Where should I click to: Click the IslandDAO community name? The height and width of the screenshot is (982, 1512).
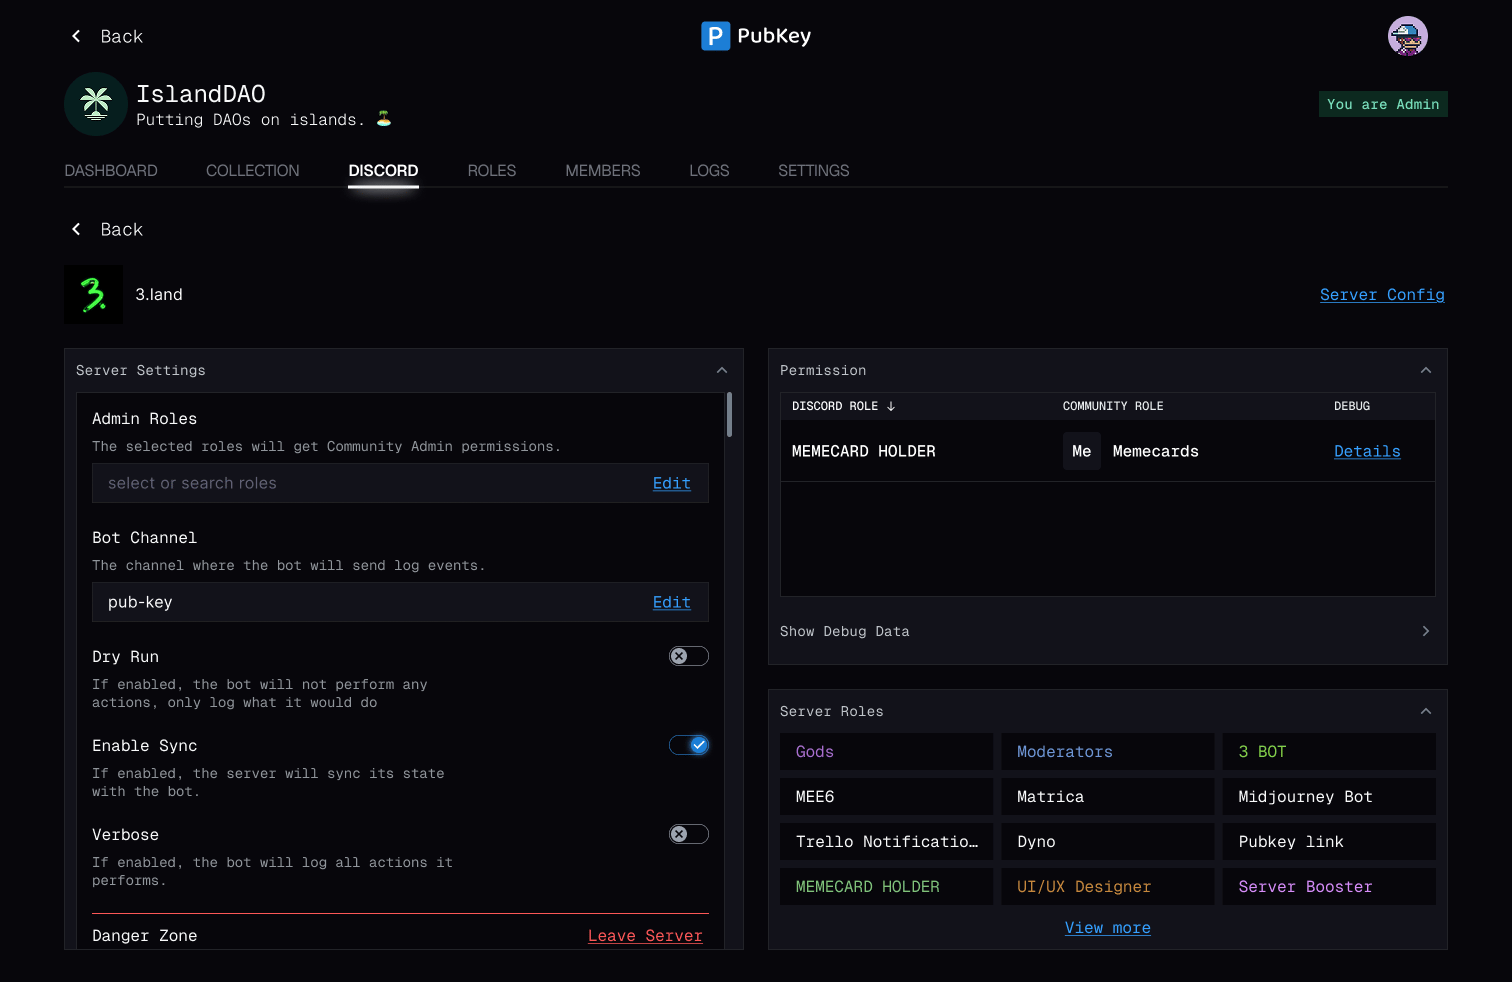[201, 94]
